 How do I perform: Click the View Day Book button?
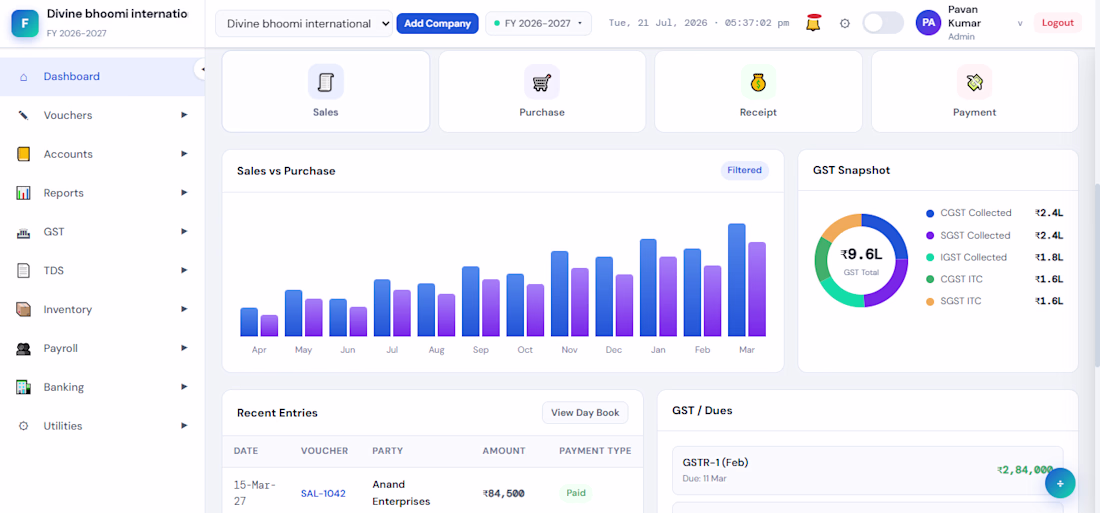coord(585,413)
